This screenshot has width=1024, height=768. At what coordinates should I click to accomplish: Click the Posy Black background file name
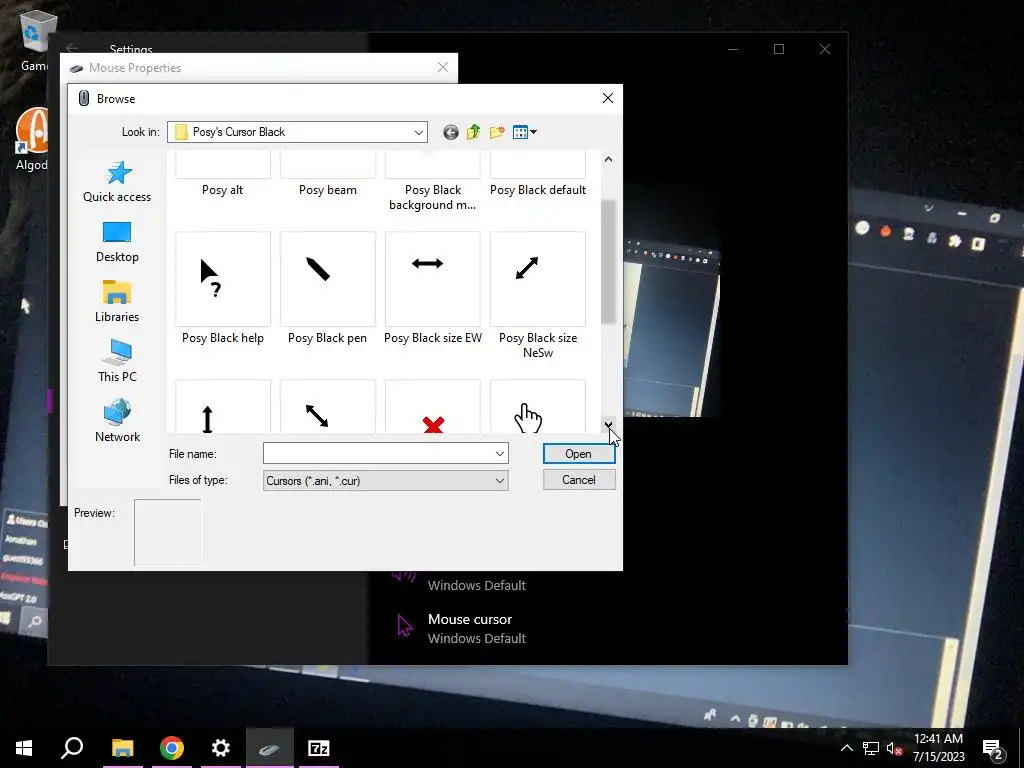tap(432, 197)
